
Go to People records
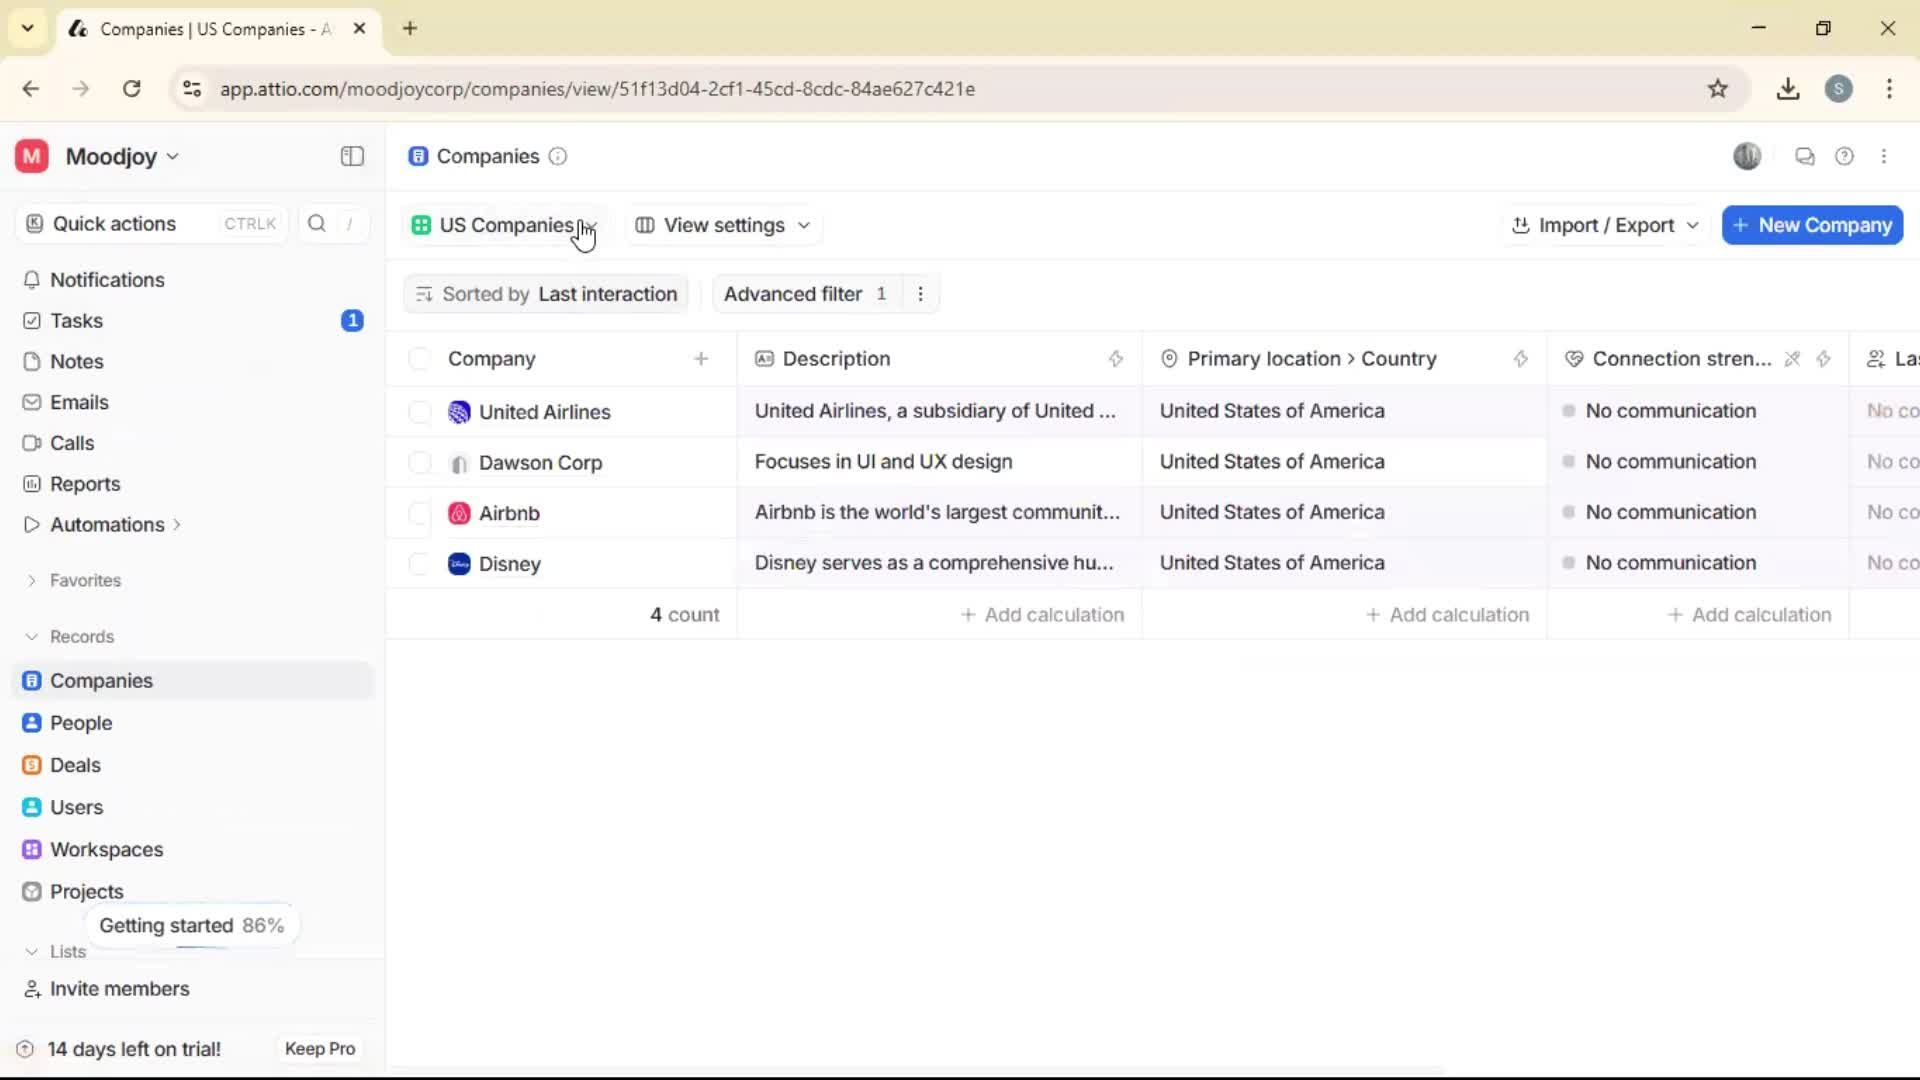tap(81, 723)
